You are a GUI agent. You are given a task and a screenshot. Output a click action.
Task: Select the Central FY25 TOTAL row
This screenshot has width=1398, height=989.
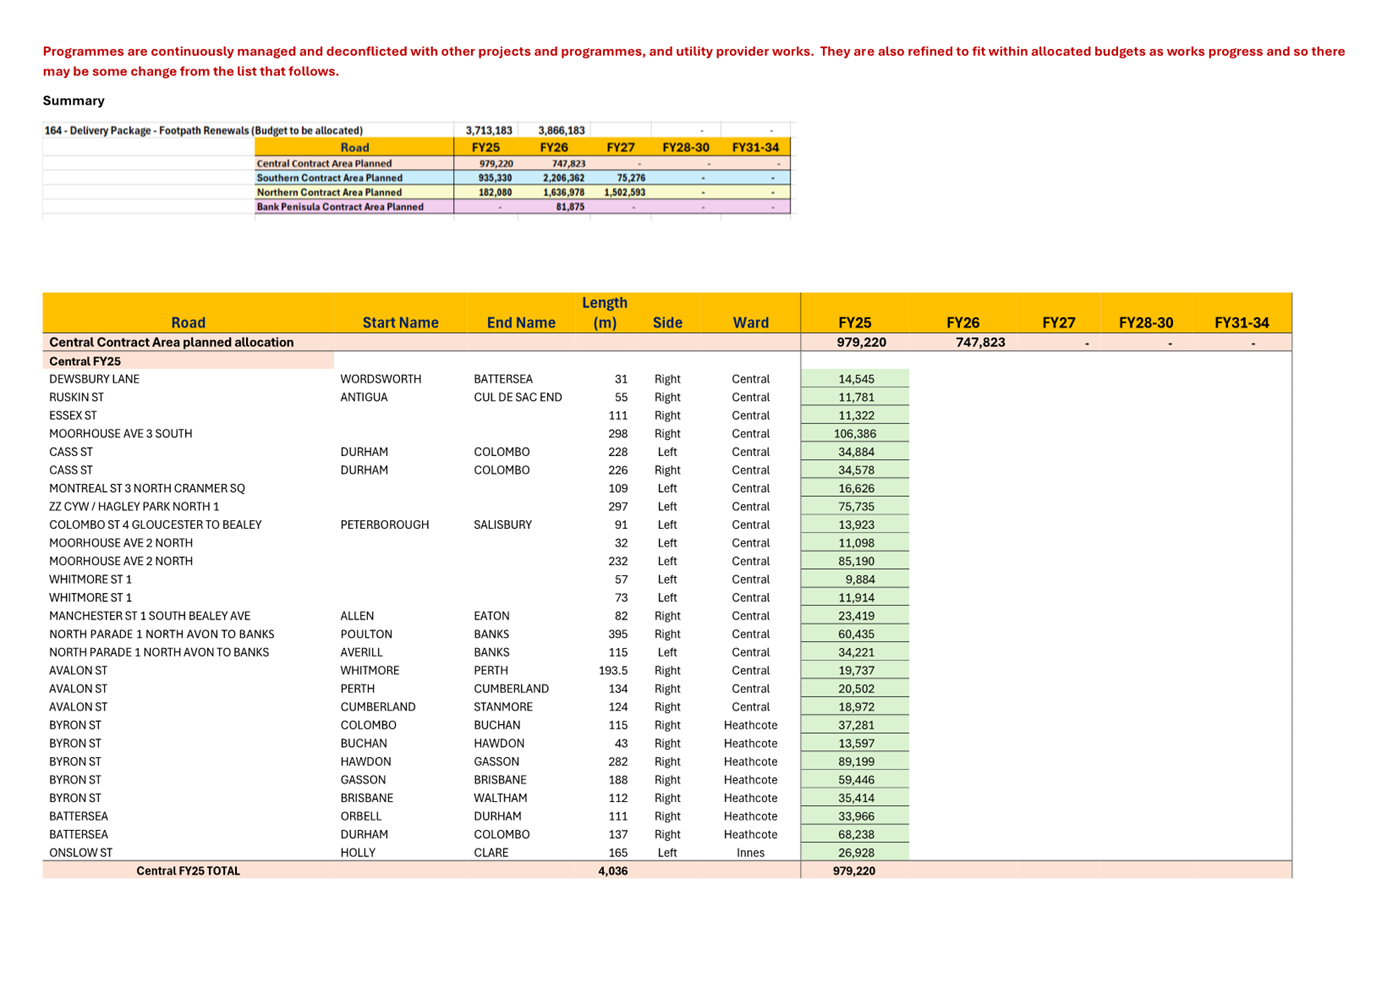(x=187, y=871)
